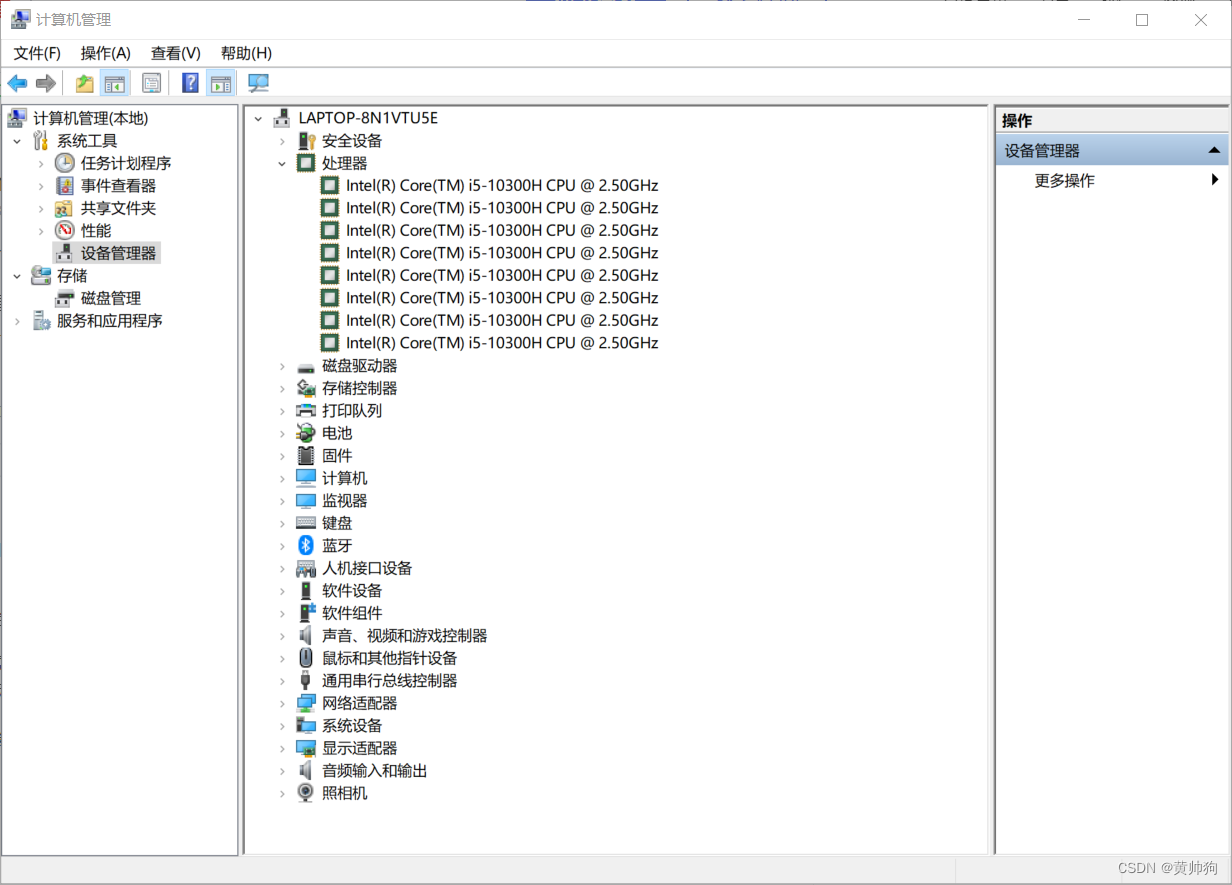Click the 照相机 camera icon

[x=306, y=793]
